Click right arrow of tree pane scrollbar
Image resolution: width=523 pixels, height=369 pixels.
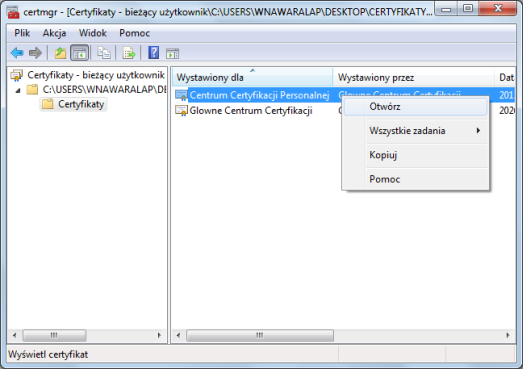[159, 335]
